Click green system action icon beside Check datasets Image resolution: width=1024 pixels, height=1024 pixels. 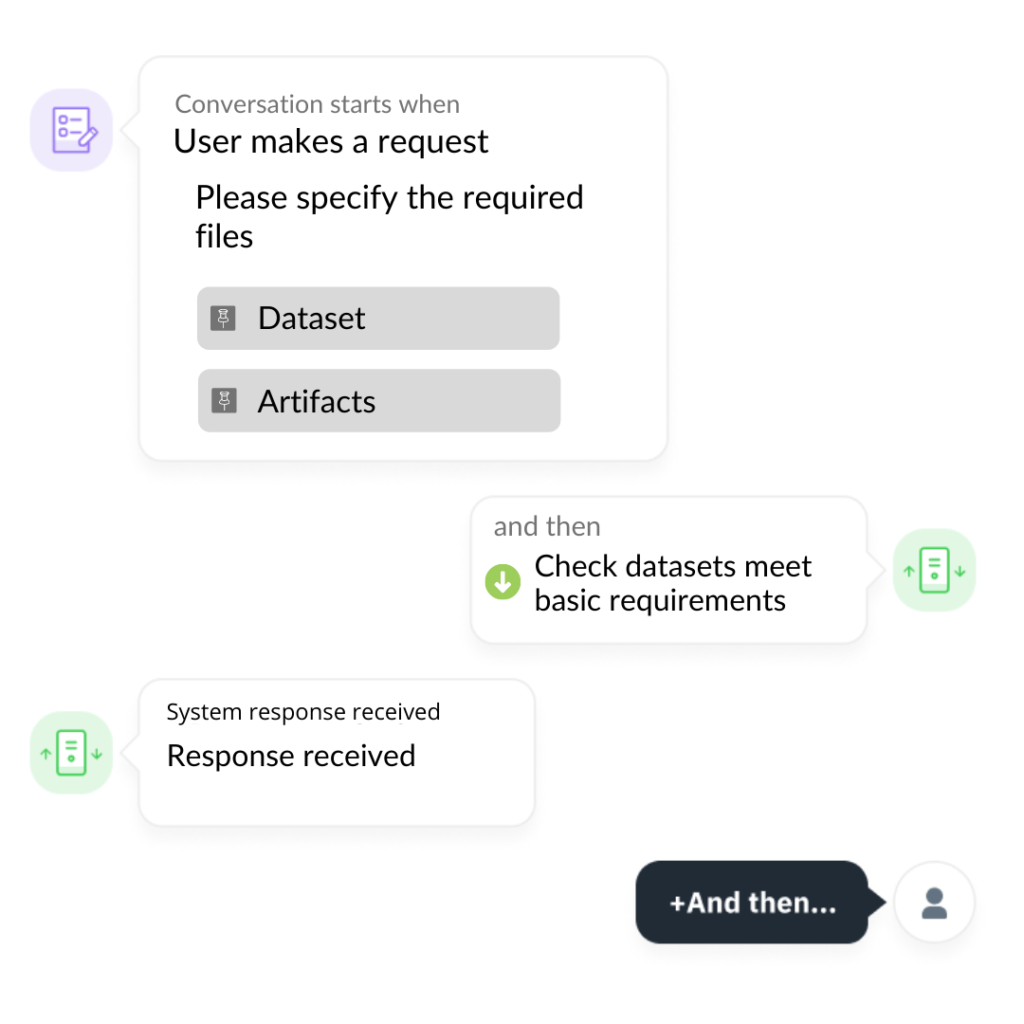(x=934, y=570)
